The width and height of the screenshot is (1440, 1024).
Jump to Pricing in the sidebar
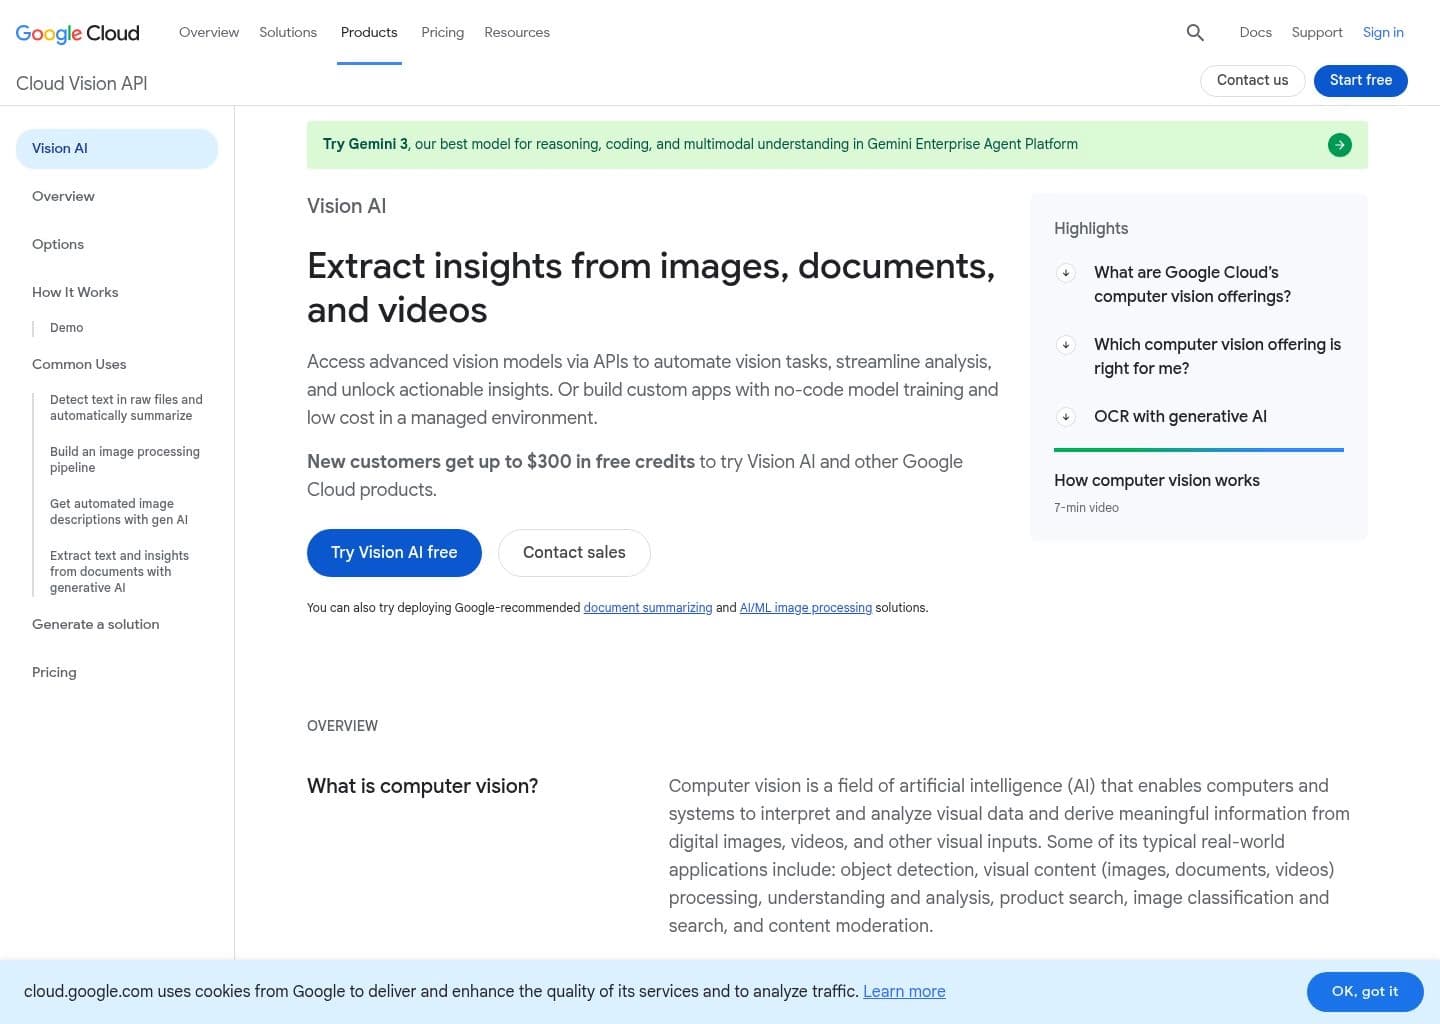point(54,672)
